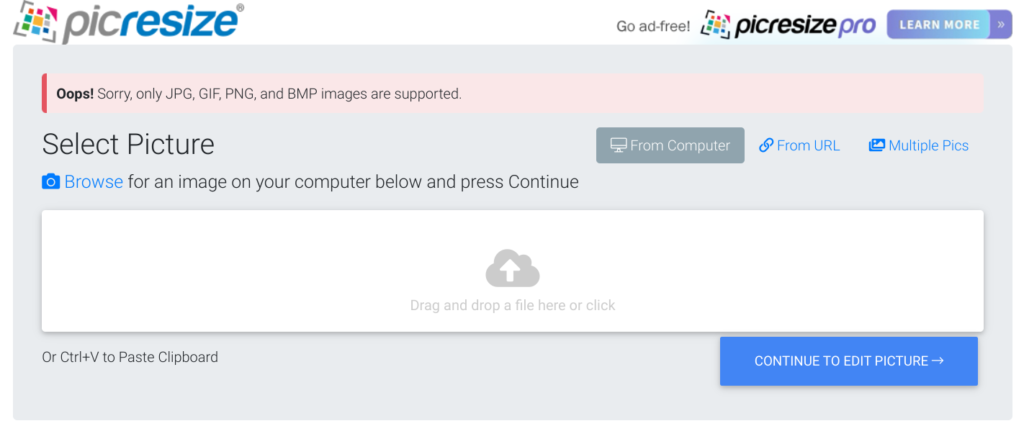Switch to the From URL tab
1024x426 pixels.
tap(799, 145)
